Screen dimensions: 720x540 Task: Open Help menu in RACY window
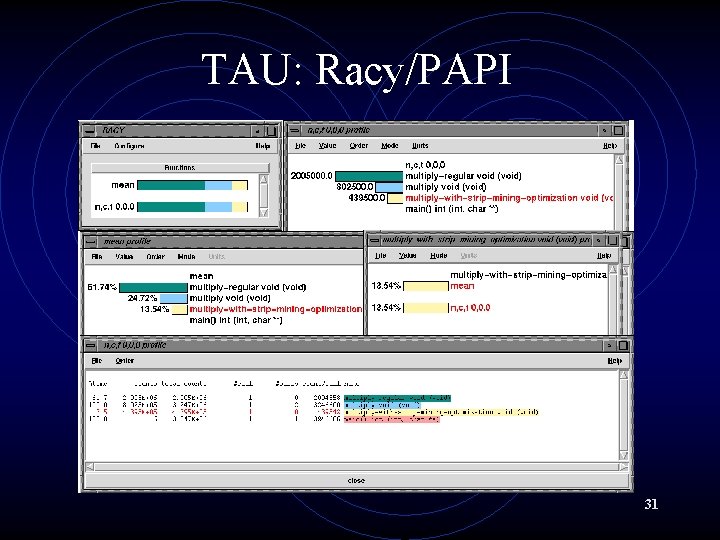pos(263,146)
